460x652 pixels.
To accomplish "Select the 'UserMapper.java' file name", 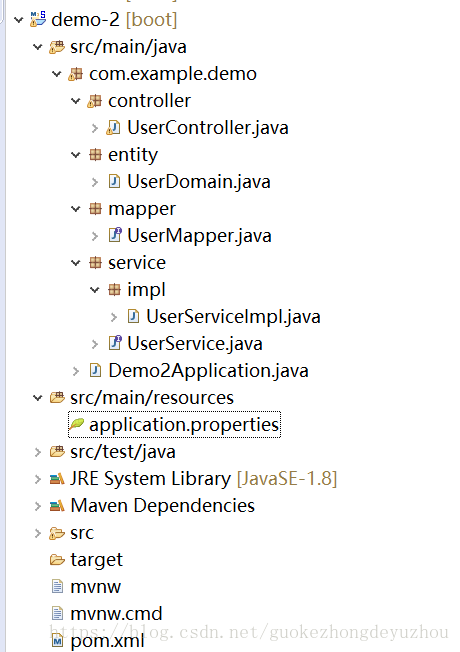I will [199, 235].
